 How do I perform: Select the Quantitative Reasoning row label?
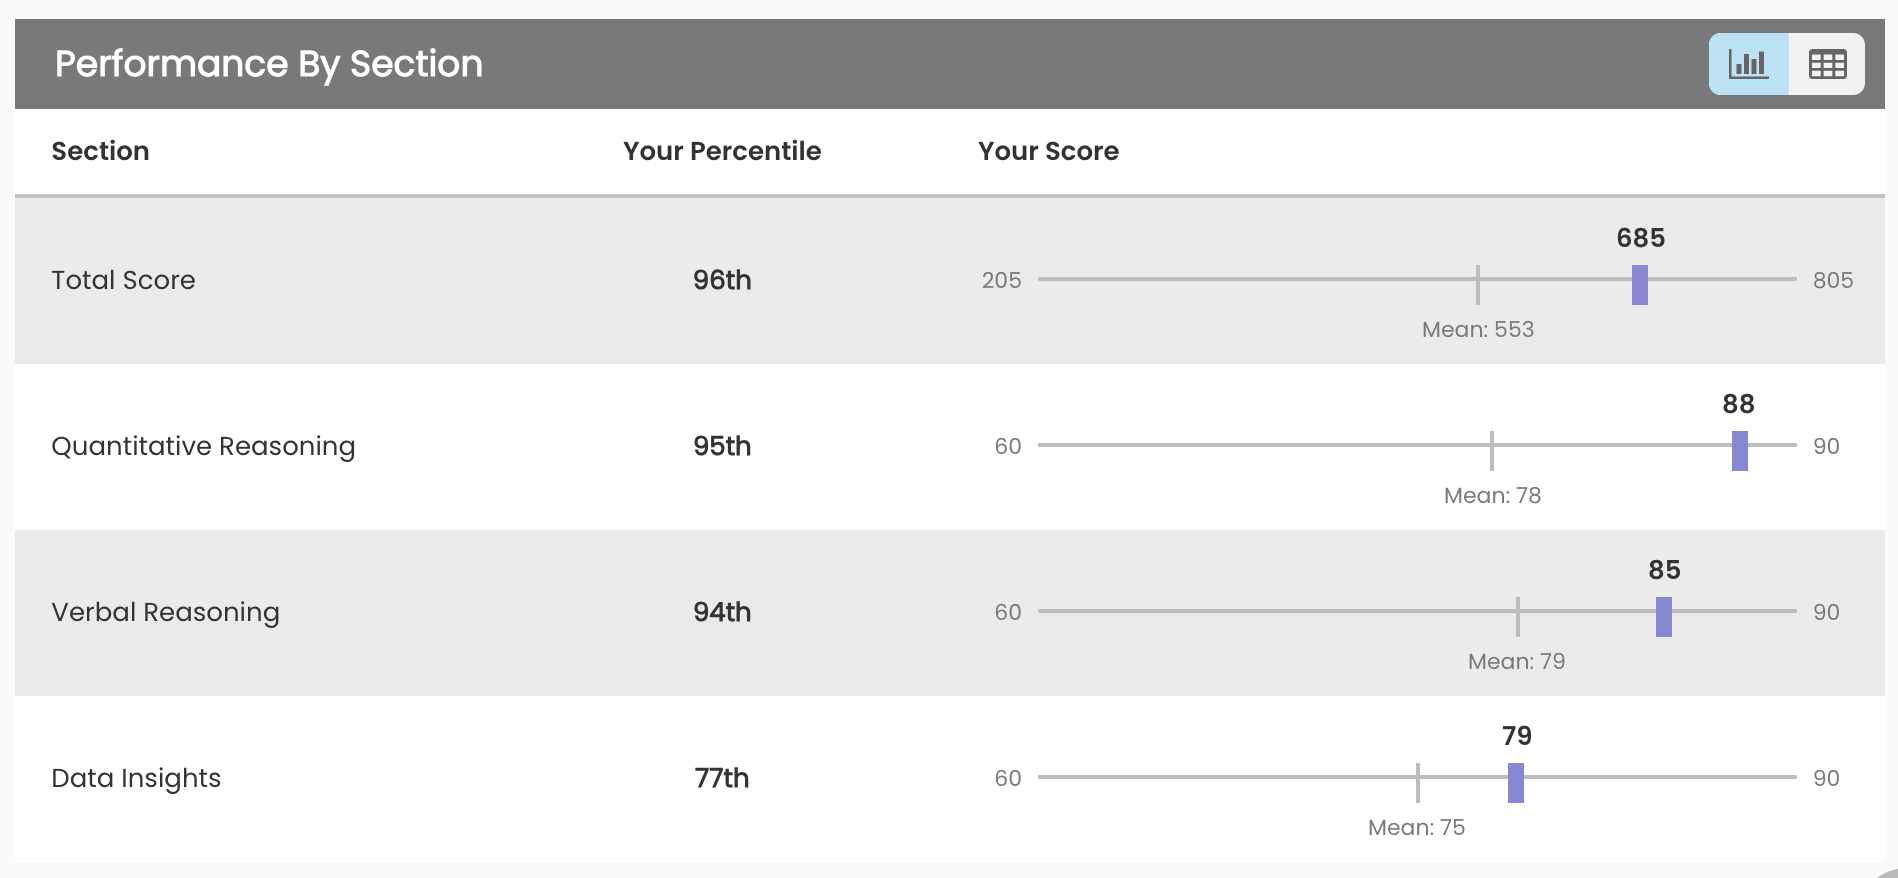coord(203,446)
